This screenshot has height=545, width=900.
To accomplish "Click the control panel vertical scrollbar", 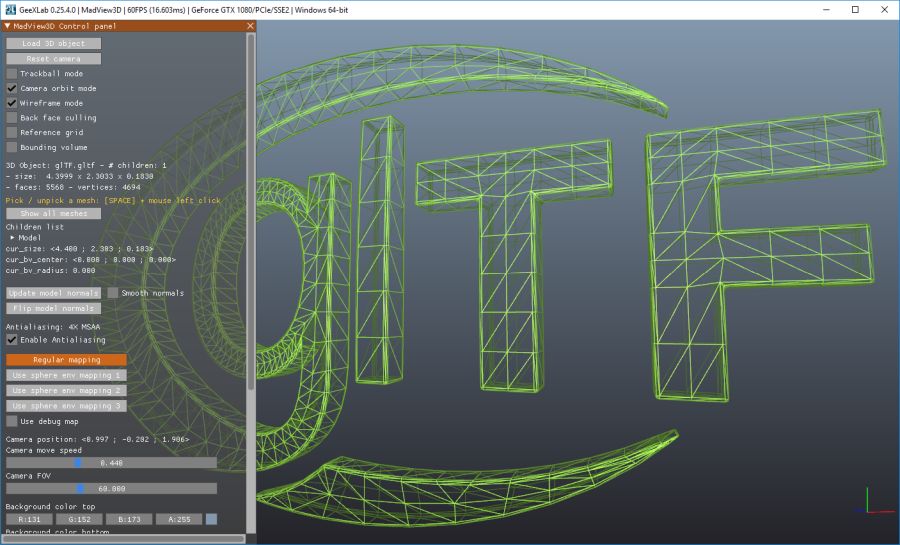I will 251,211.
